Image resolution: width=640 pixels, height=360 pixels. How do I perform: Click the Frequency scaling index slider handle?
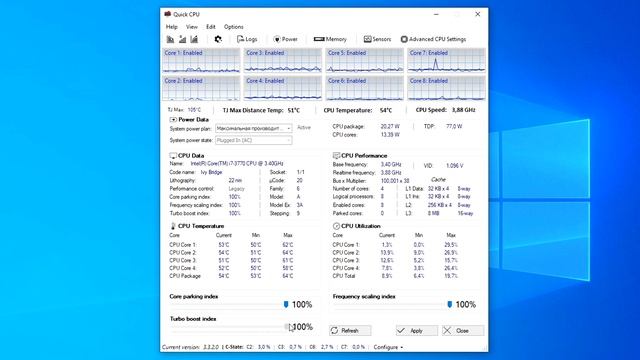[449, 304]
